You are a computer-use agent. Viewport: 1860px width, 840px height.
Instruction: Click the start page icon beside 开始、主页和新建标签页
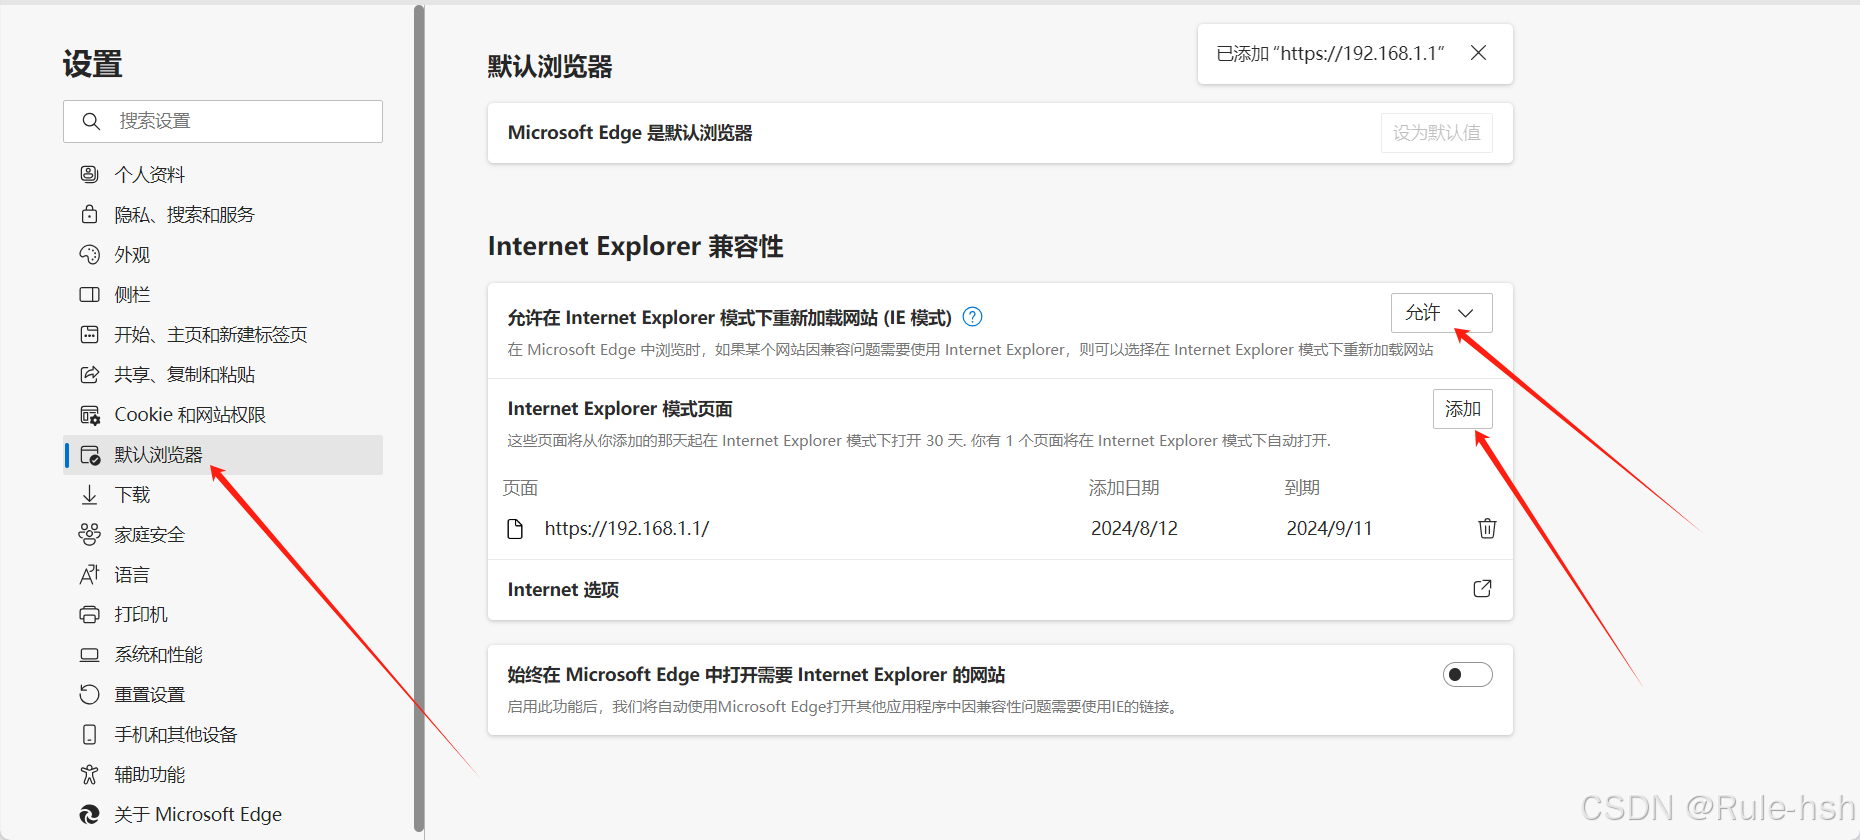click(x=89, y=334)
